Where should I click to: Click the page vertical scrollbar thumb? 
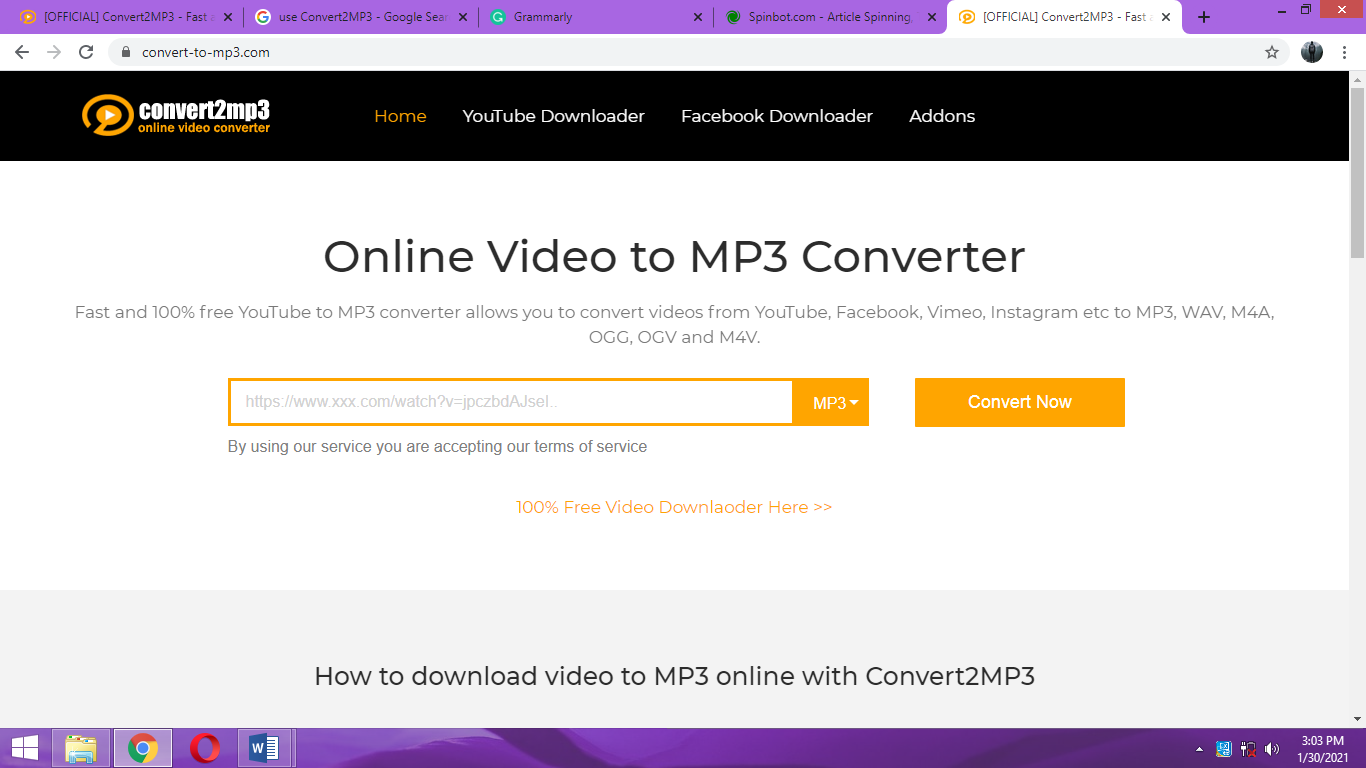click(1357, 172)
